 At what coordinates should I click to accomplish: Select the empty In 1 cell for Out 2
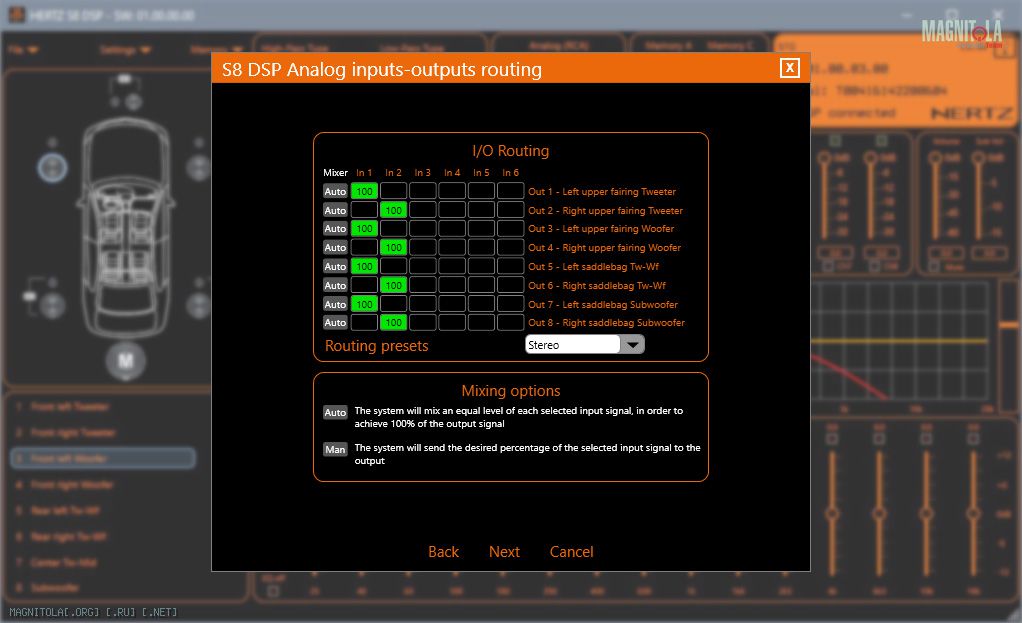pos(364,210)
